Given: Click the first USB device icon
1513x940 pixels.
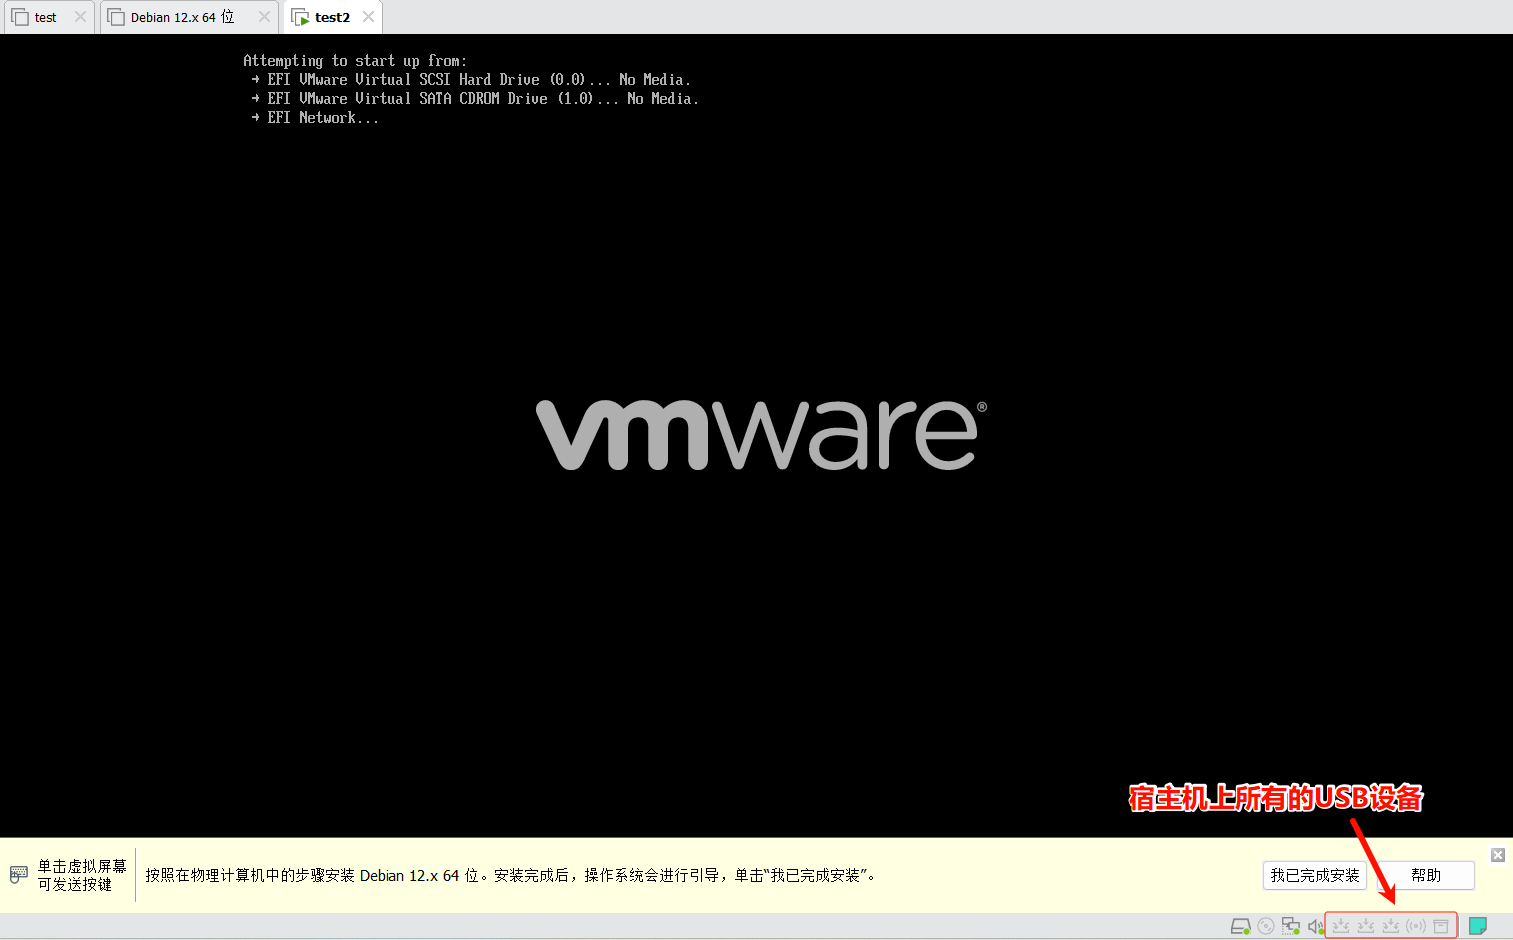Looking at the screenshot, I should (1341, 926).
